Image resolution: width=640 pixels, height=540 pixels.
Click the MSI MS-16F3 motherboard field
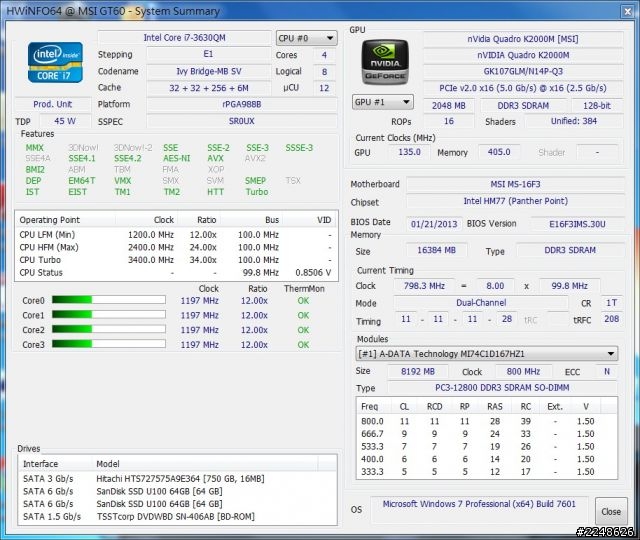[x=515, y=184]
